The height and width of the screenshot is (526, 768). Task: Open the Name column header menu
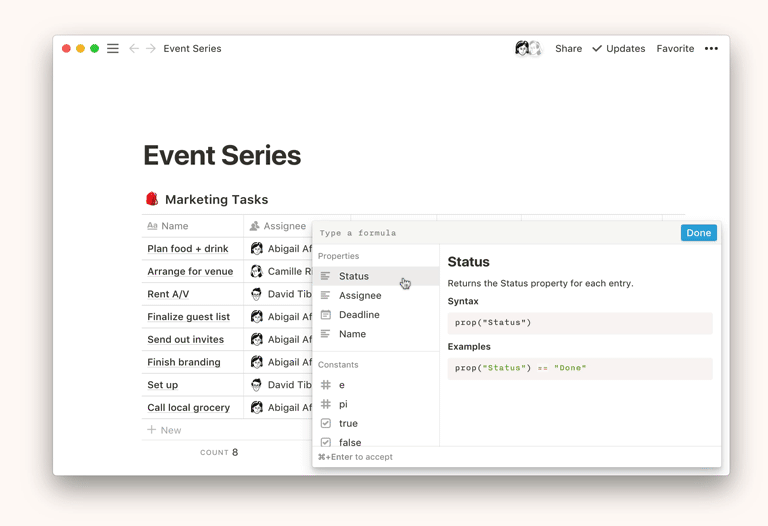pos(174,226)
